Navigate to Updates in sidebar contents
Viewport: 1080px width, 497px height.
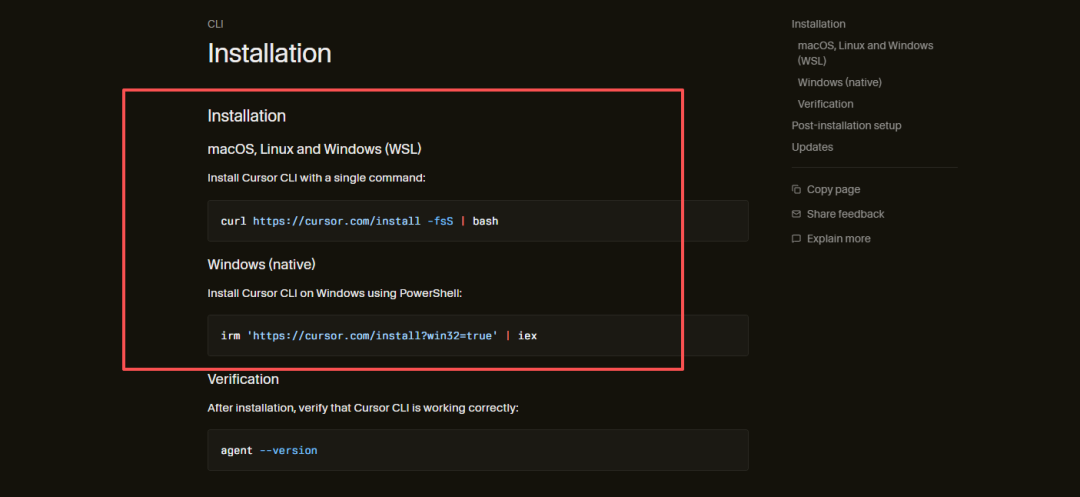(x=812, y=147)
